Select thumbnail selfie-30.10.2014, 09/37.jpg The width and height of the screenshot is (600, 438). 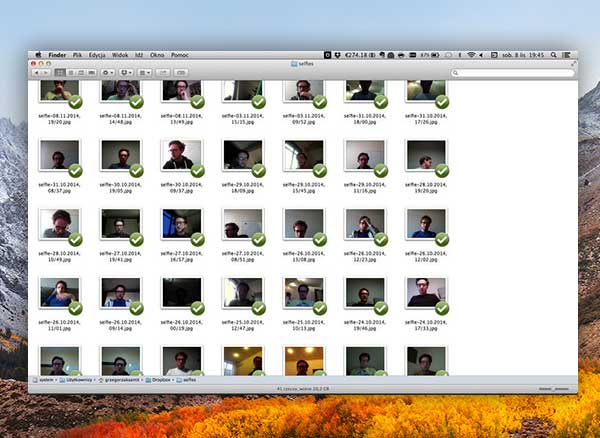click(x=182, y=155)
